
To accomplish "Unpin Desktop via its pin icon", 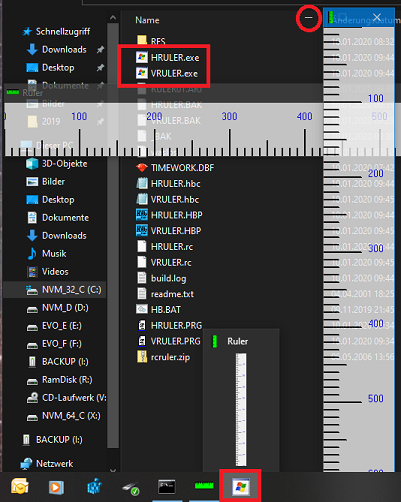I will pos(100,68).
